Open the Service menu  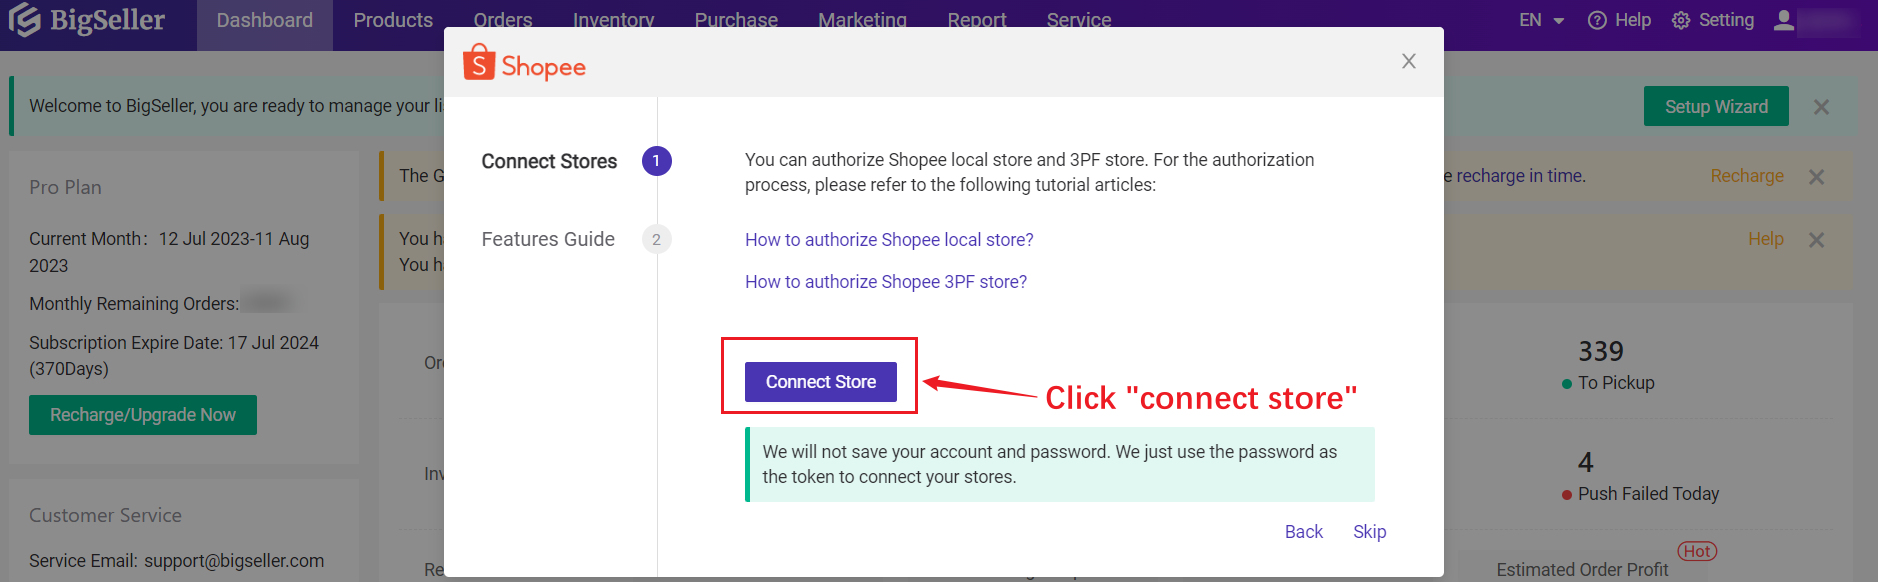[1079, 20]
